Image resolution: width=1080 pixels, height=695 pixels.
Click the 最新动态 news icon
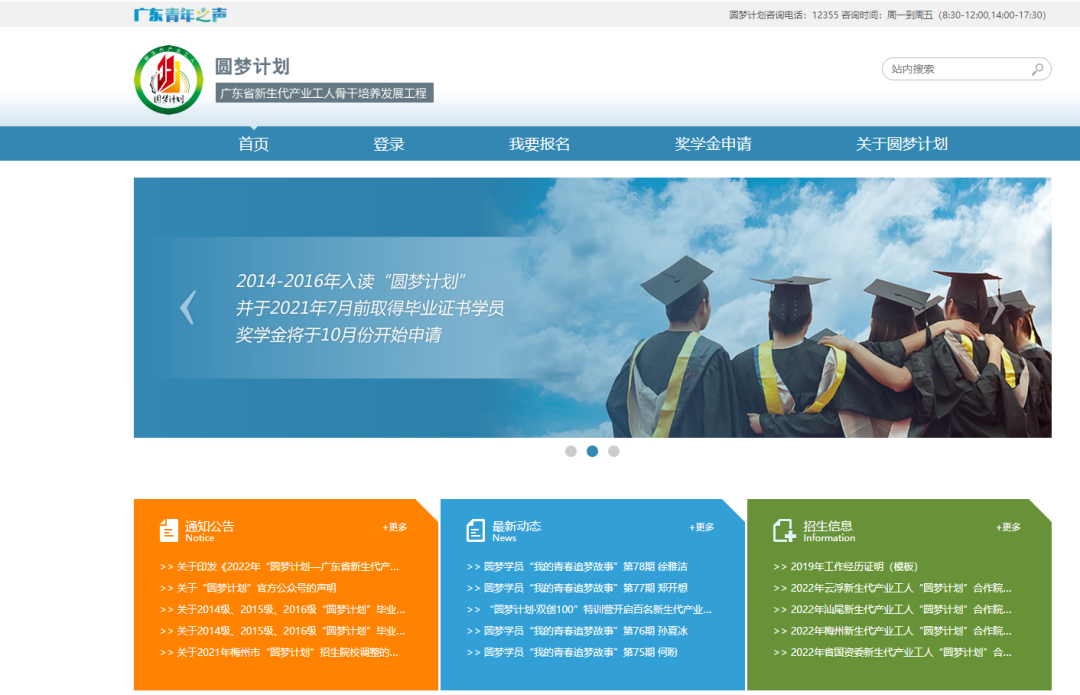coord(476,531)
